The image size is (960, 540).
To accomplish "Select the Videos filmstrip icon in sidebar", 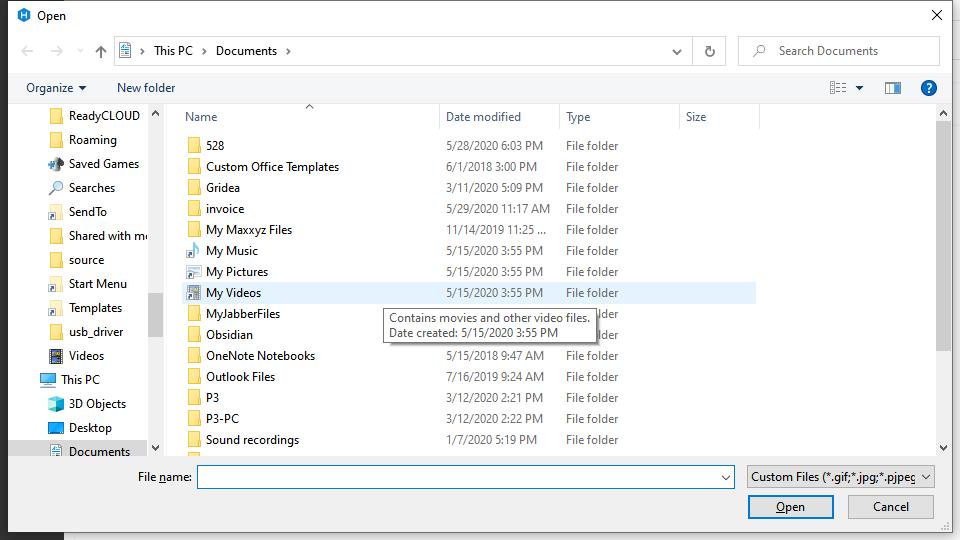I will 56,356.
